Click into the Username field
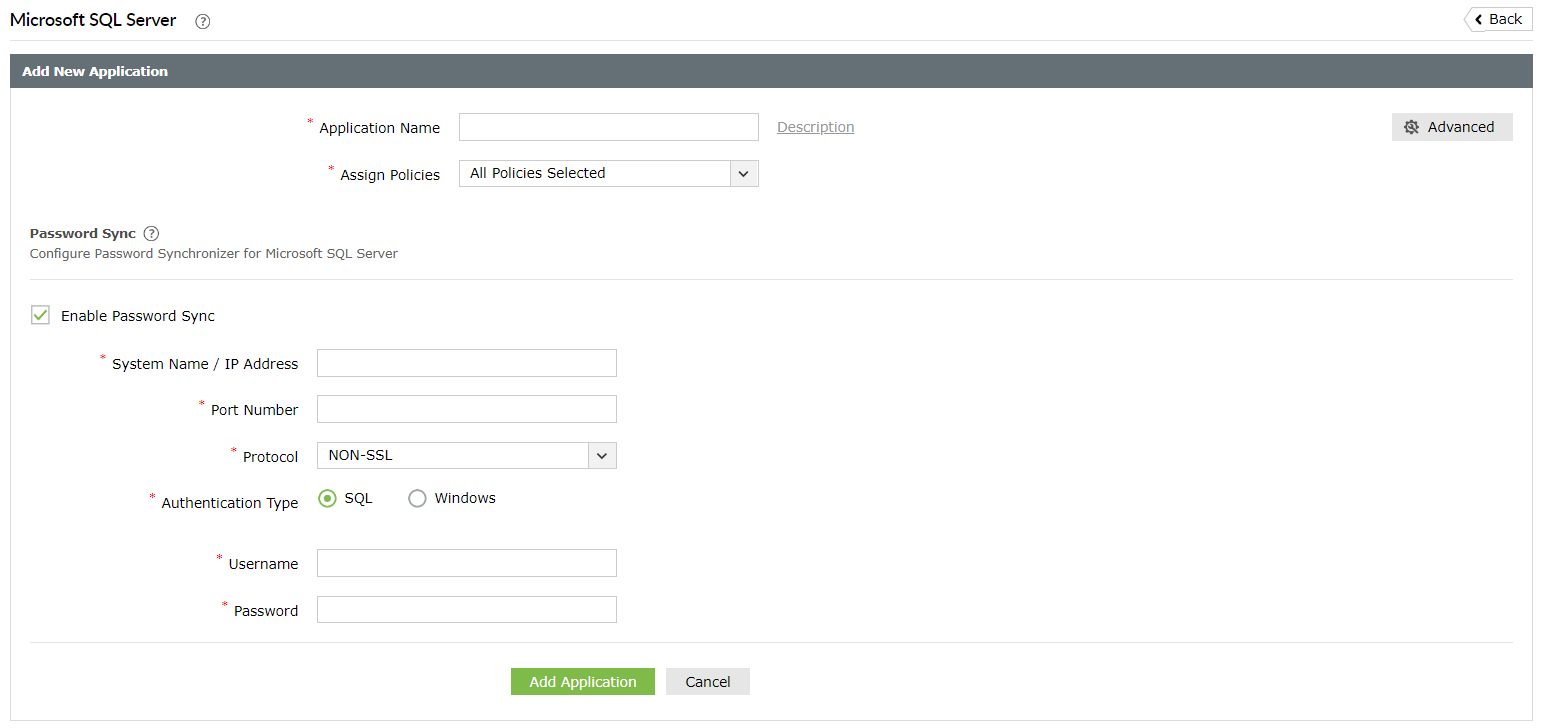Viewport: 1542px width, 728px height. coord(467,563)
